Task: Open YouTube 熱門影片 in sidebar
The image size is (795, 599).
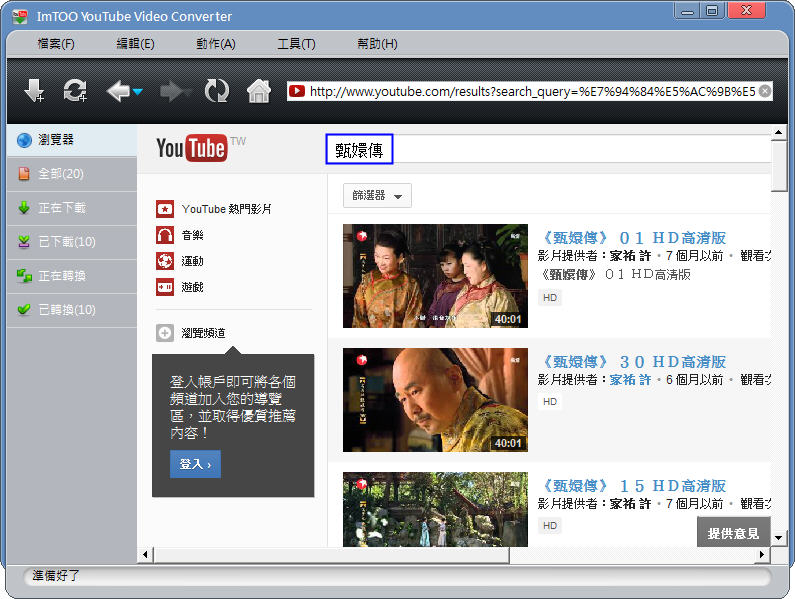Action: tap(226, 209)
